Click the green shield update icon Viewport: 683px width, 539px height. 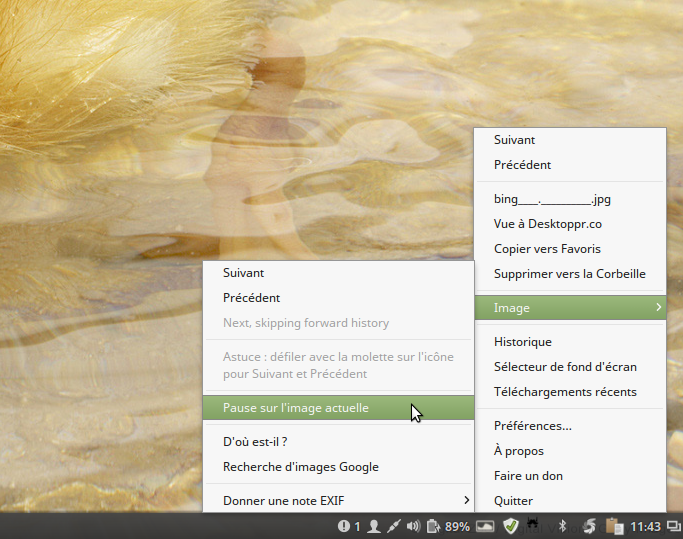511,526
